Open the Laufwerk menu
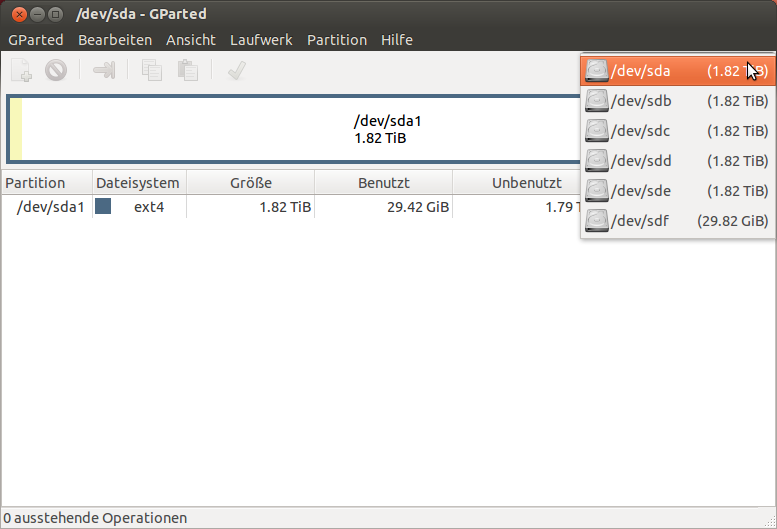Viewport: 777px width, 529px height. pyautogui.click(x=261, y=40)
